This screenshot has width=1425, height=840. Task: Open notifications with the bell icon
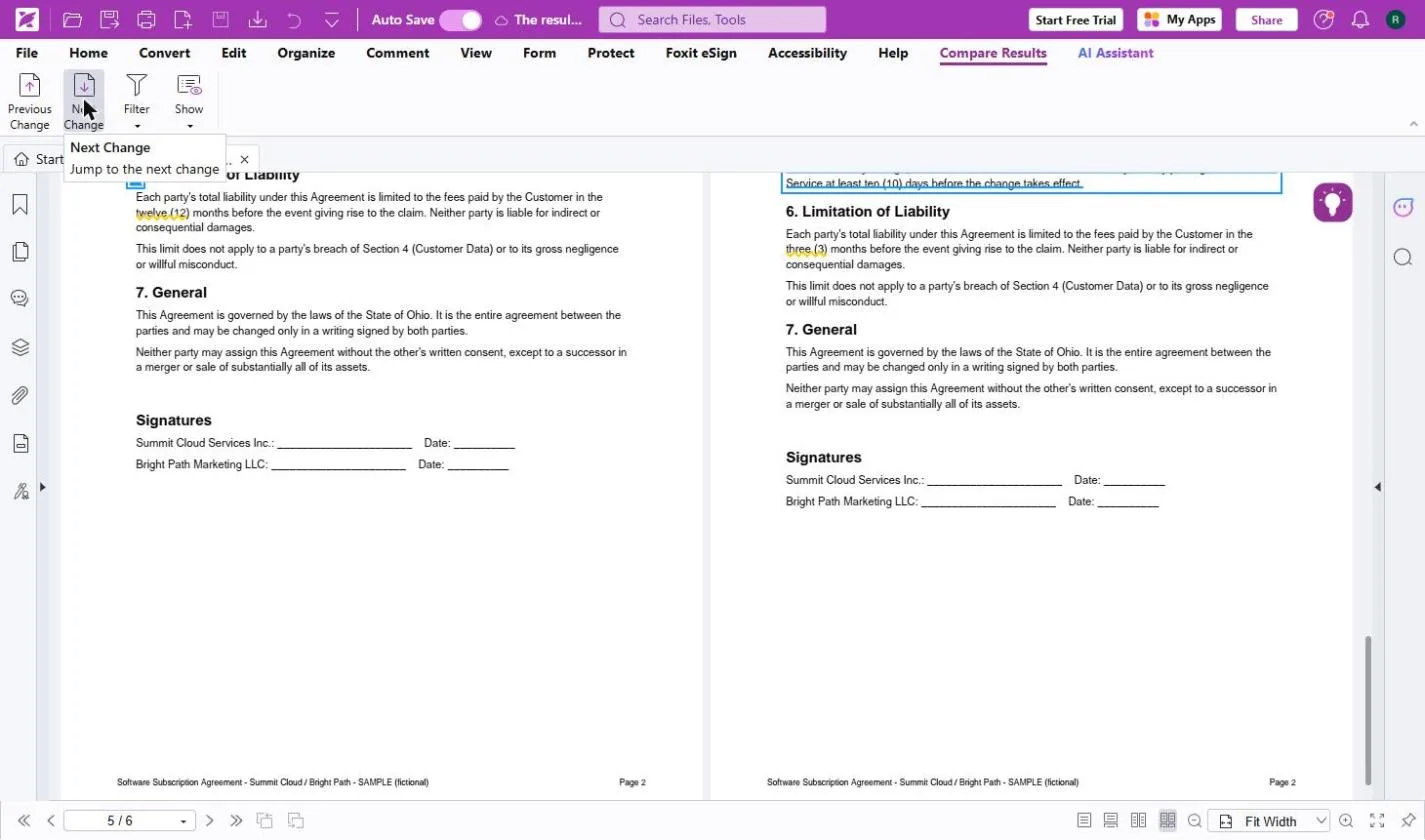click(x=1360, y=20)
